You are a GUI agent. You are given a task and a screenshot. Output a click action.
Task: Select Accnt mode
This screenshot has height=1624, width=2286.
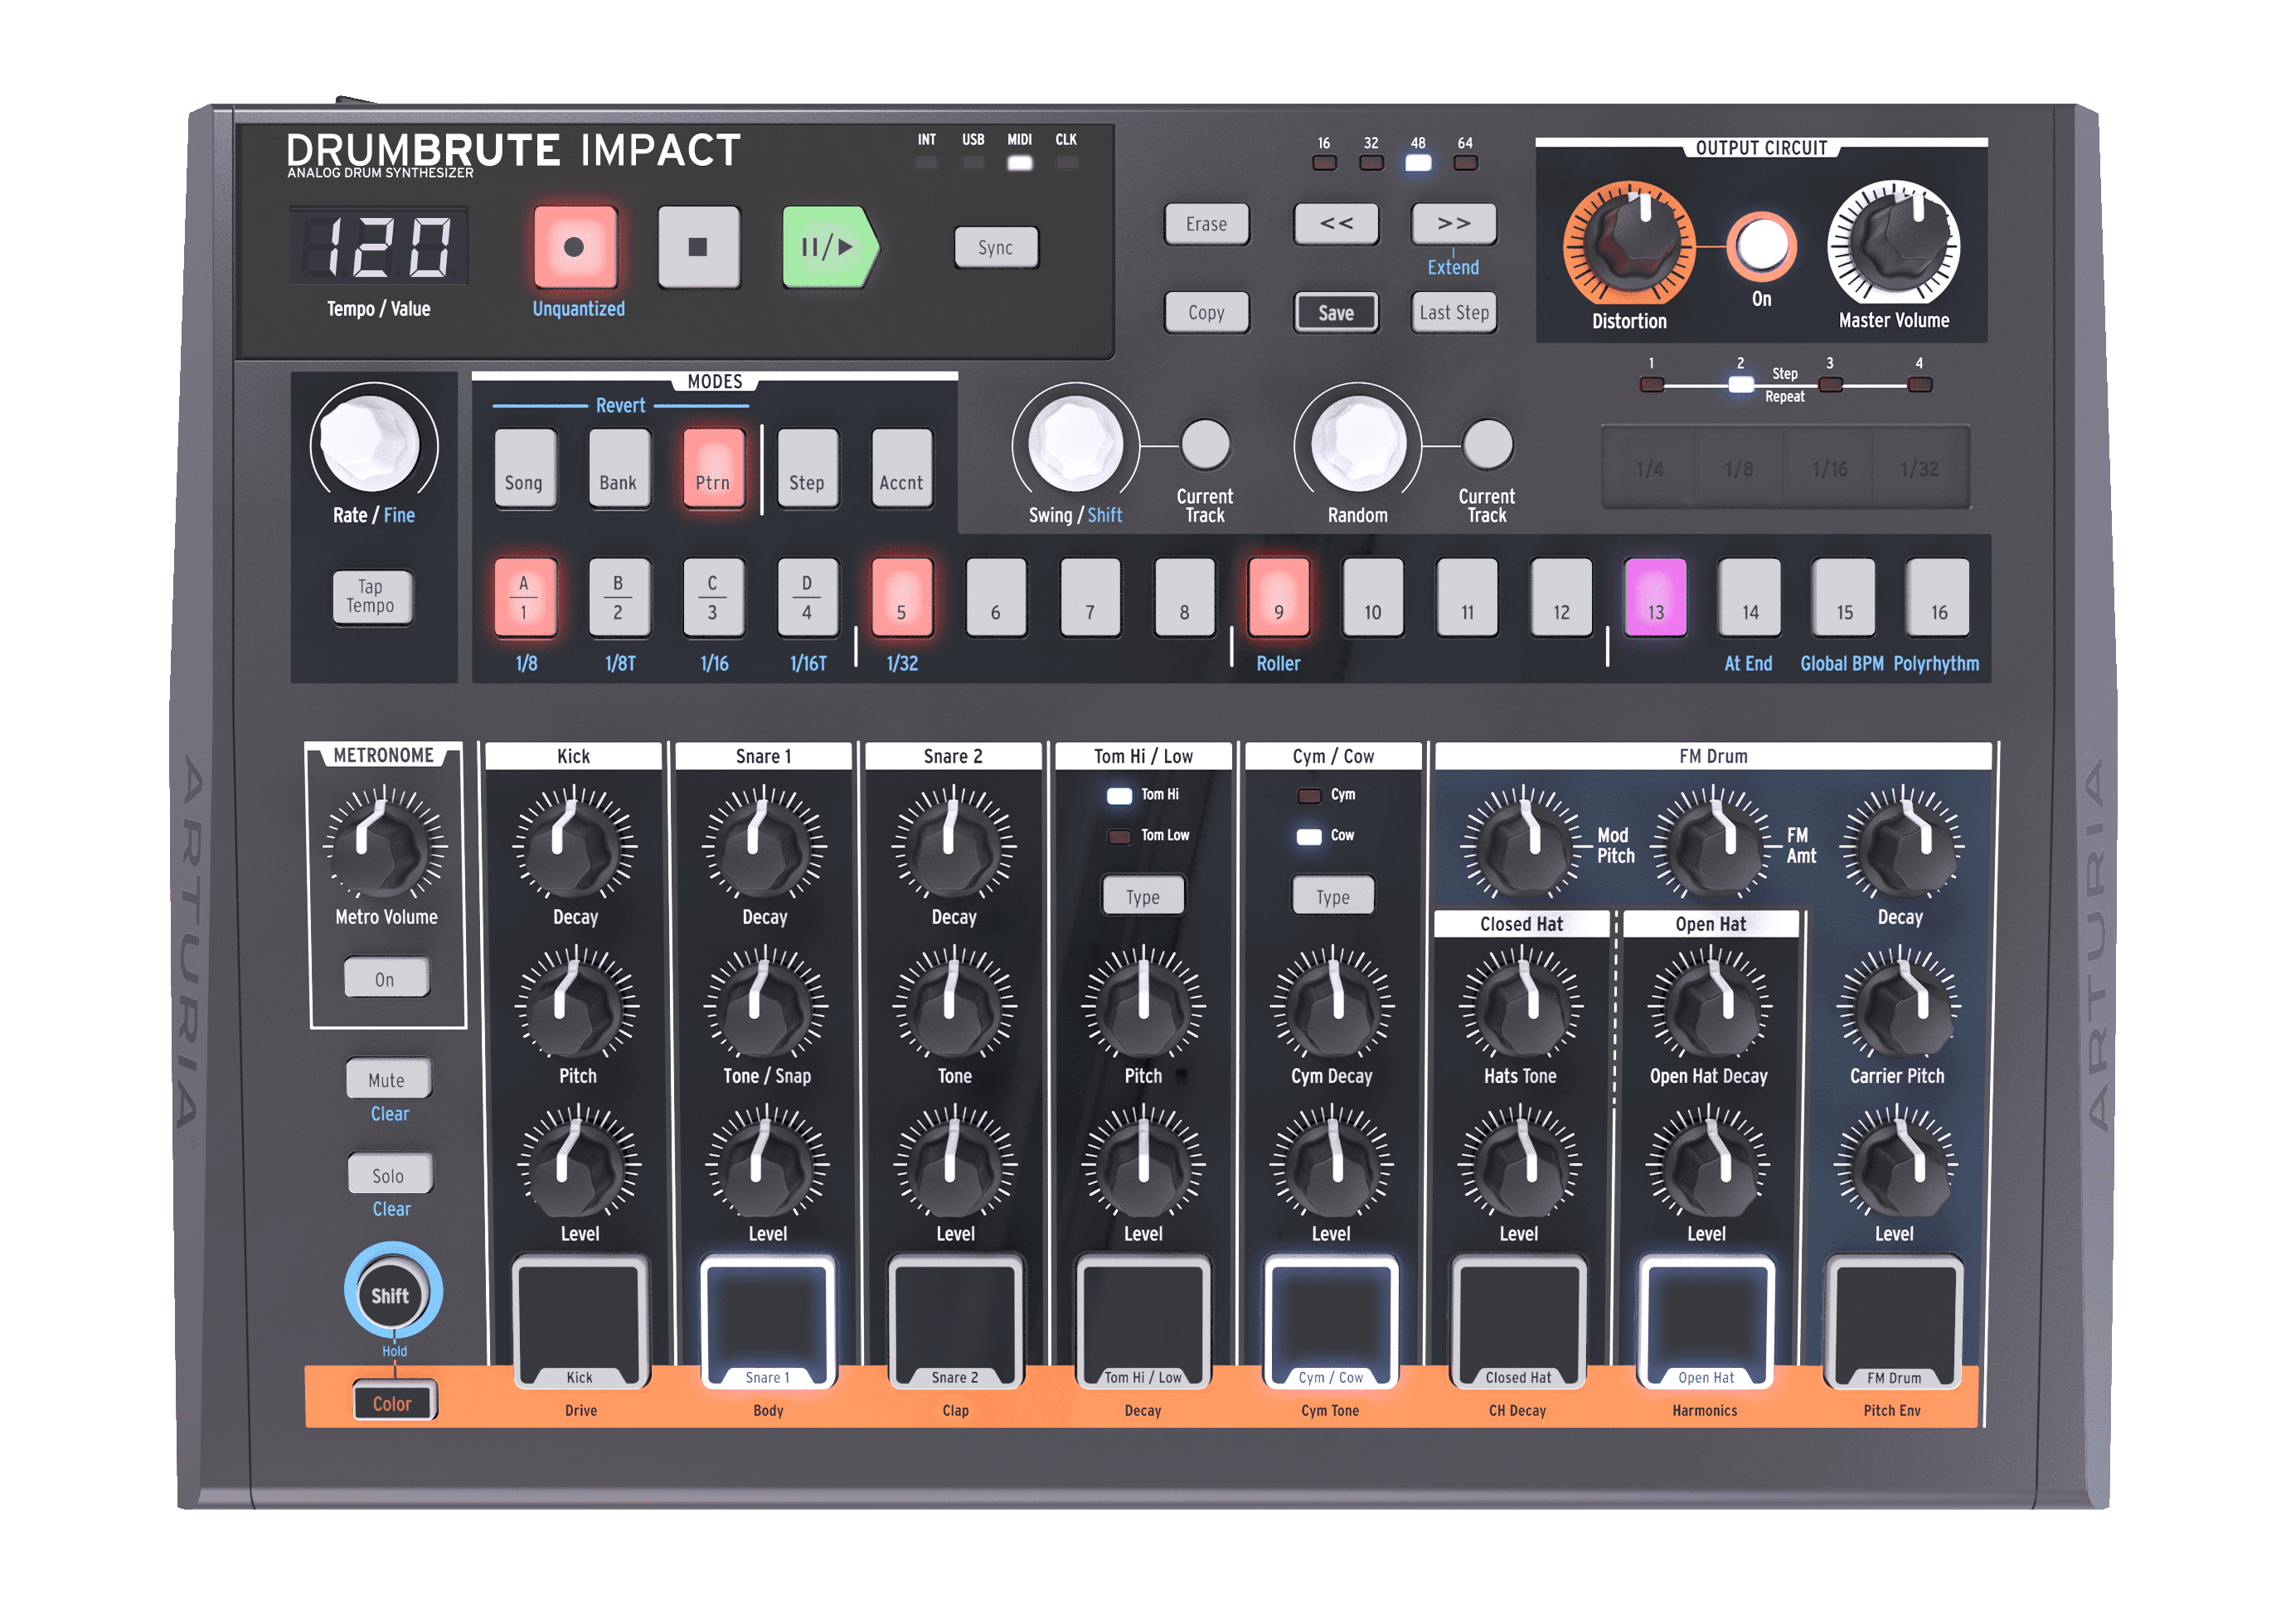pos(901,469)
